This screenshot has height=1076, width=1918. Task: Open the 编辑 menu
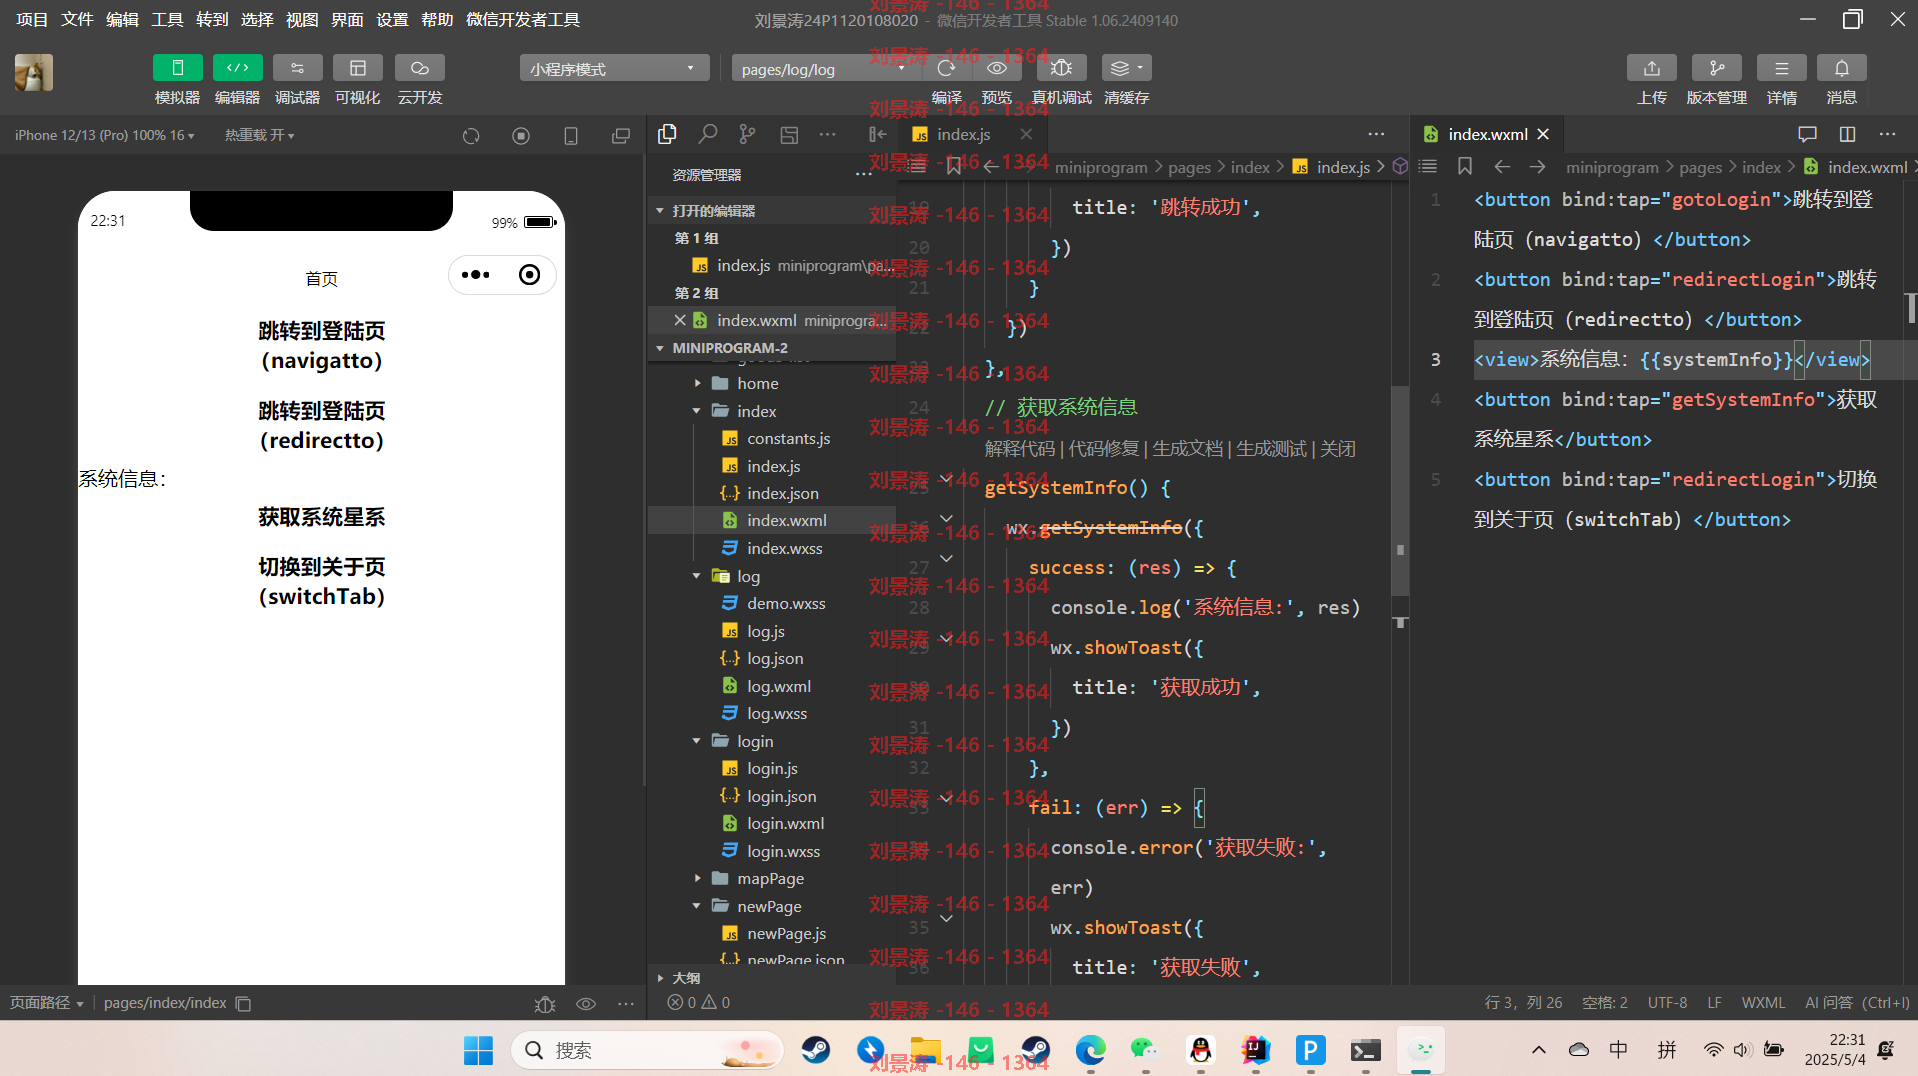click(x=122, y=19)
